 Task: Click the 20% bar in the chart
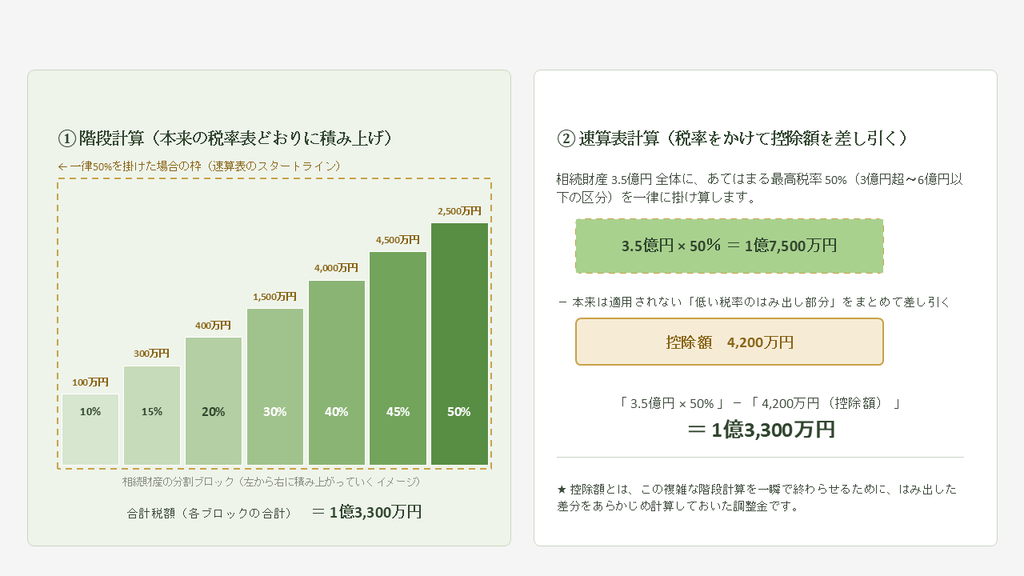(213, 401)
